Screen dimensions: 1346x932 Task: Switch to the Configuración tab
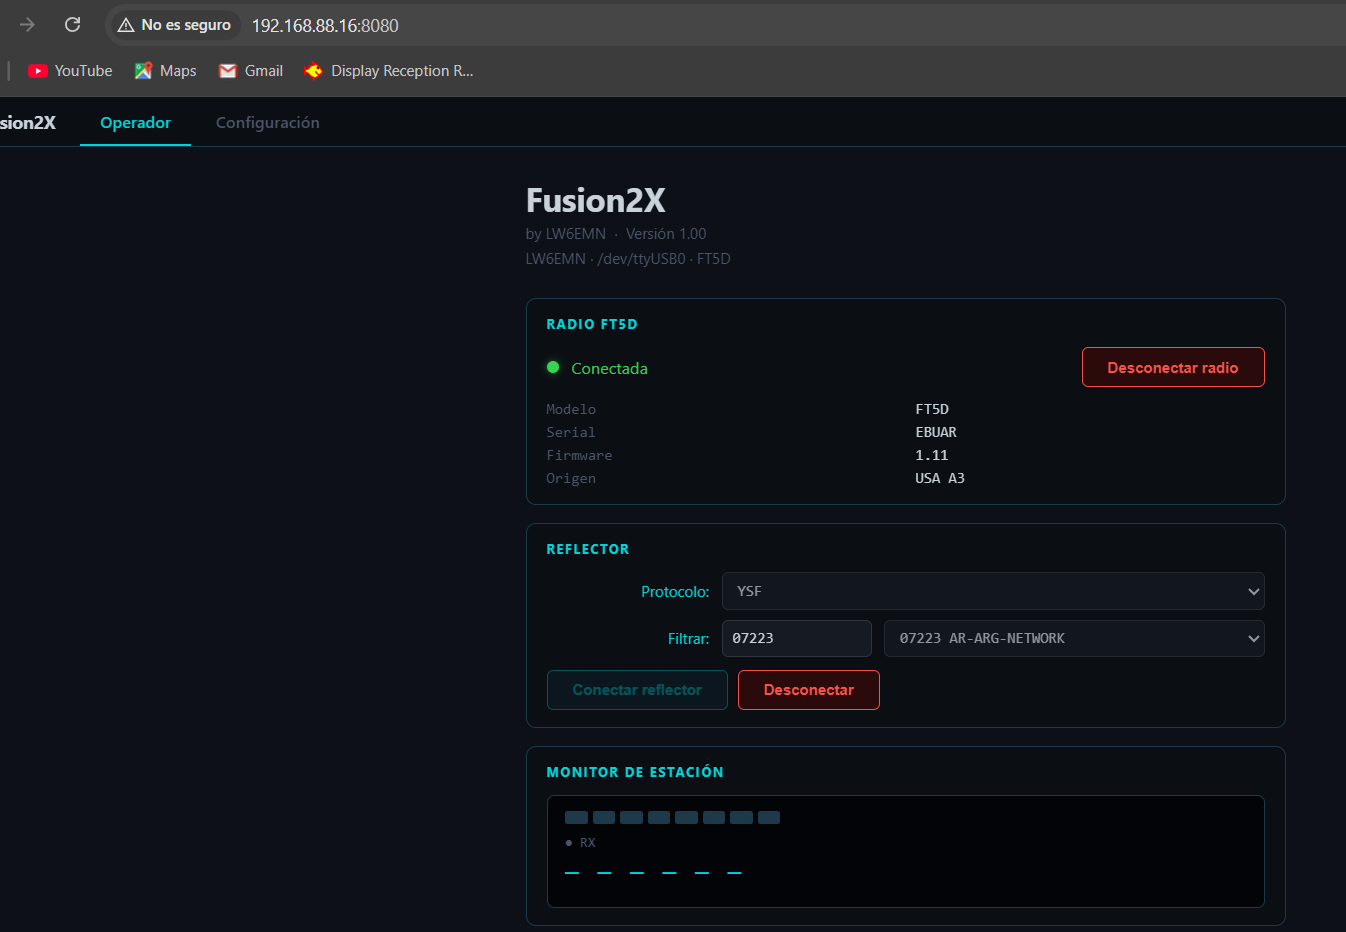(268, 123)
